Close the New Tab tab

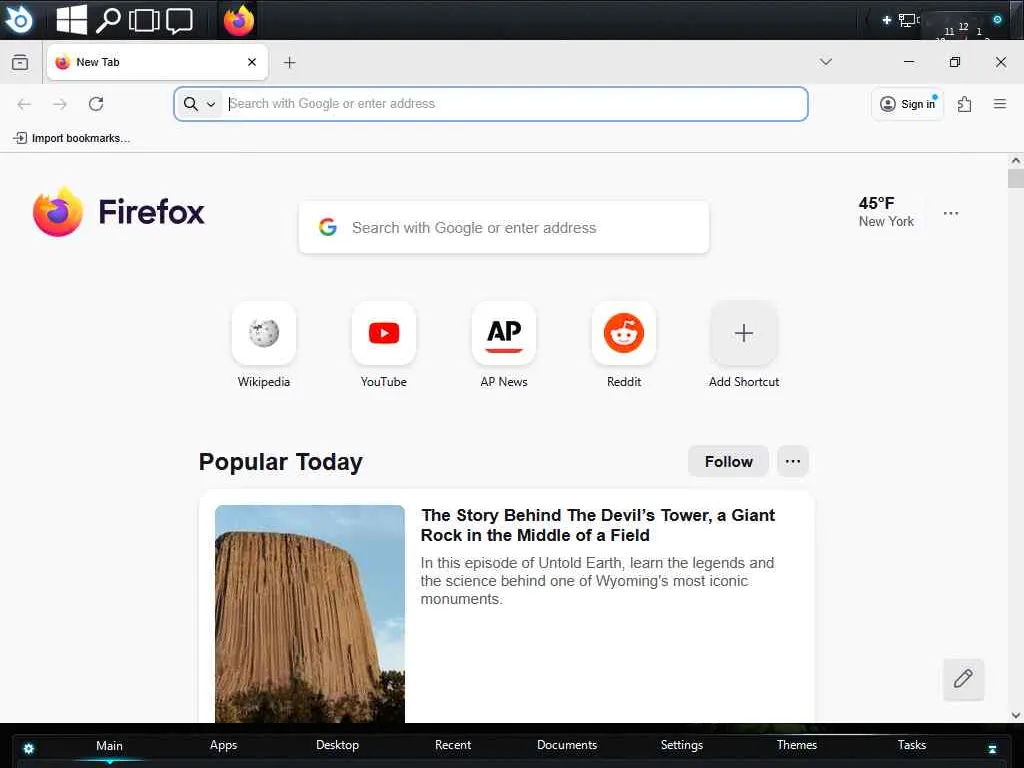point(251,62)
